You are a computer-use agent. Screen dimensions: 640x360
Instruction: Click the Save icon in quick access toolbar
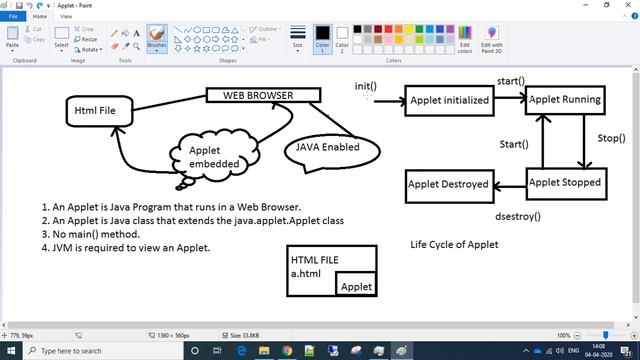(19, 5)
